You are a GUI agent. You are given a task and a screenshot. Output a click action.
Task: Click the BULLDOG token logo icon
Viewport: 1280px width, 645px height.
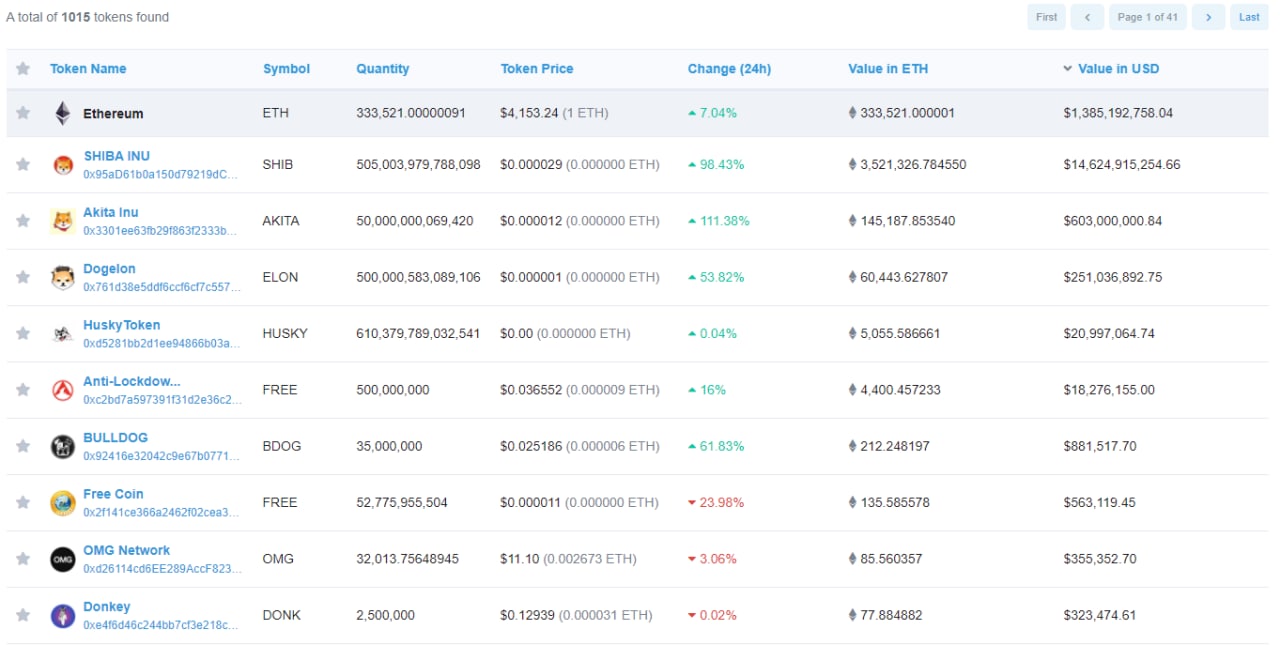point(63,447)
